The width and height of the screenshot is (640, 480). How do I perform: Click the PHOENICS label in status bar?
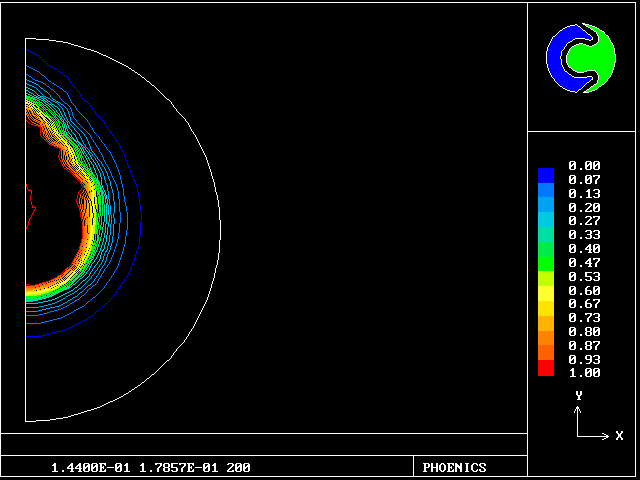pos(454,467)
